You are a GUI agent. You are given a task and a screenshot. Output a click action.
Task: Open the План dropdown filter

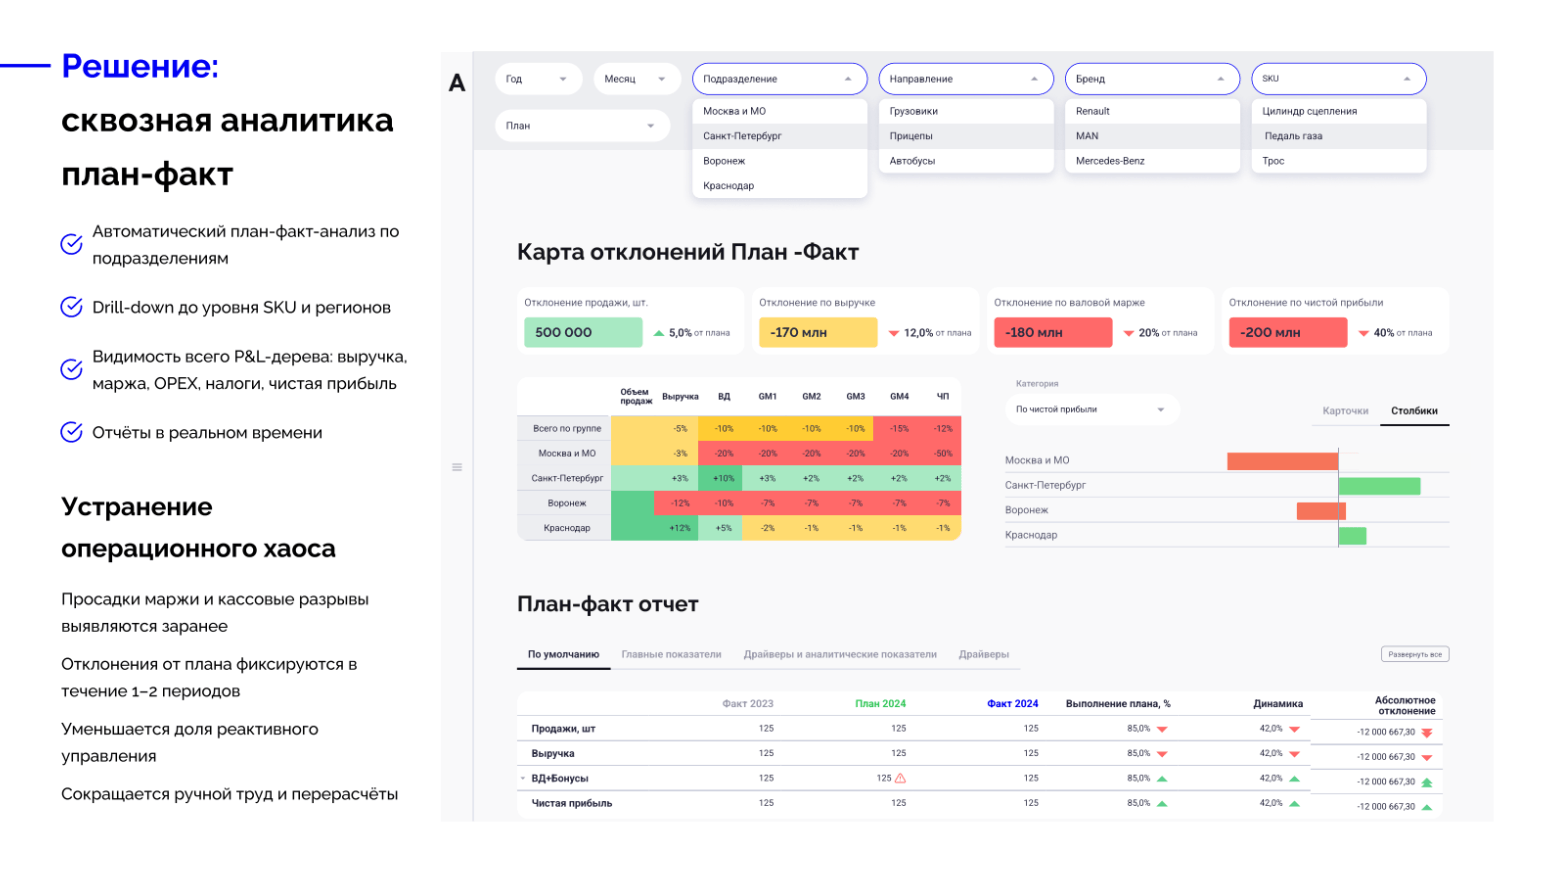click(x=582, y=126)
